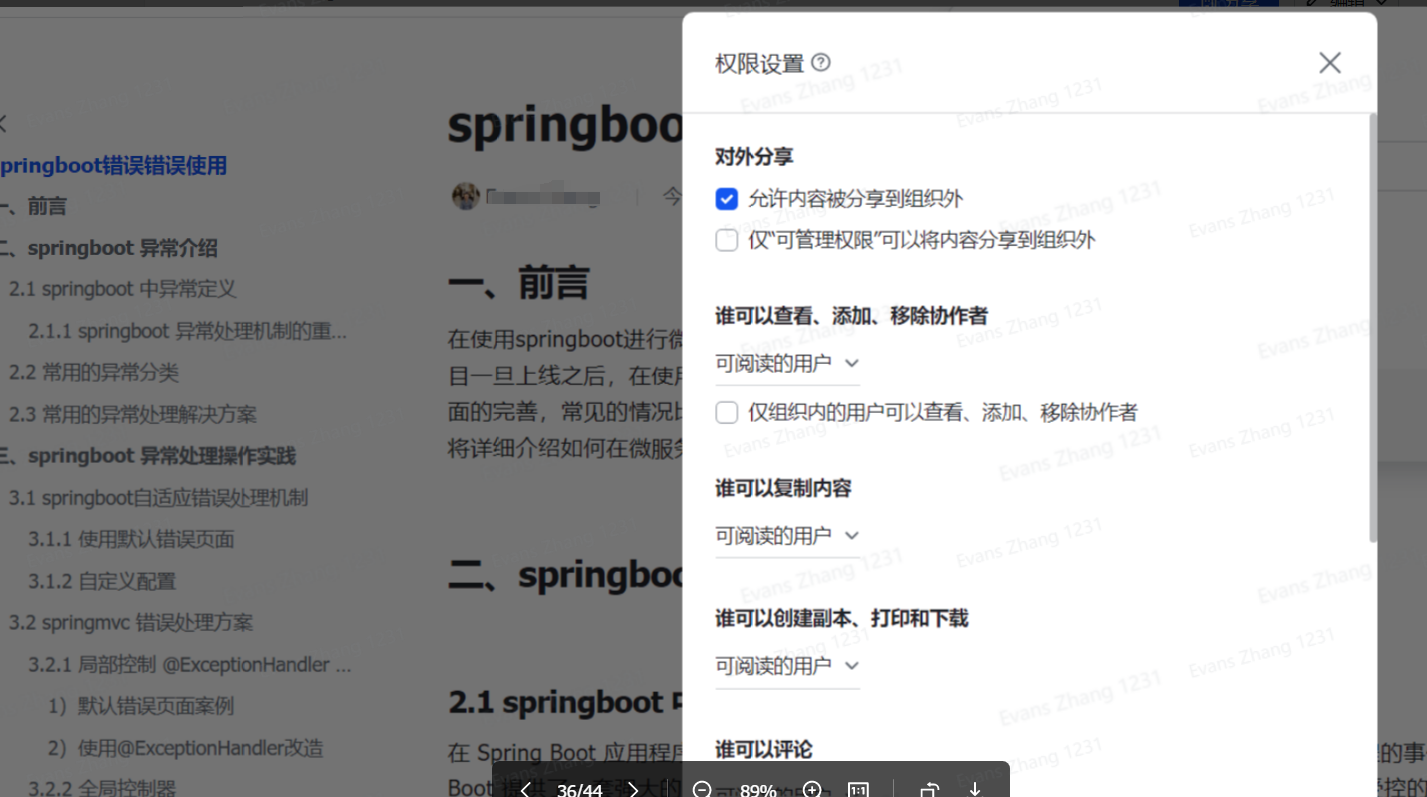Jump to 2.1 springboot 中异常定义

pos(122,289)
